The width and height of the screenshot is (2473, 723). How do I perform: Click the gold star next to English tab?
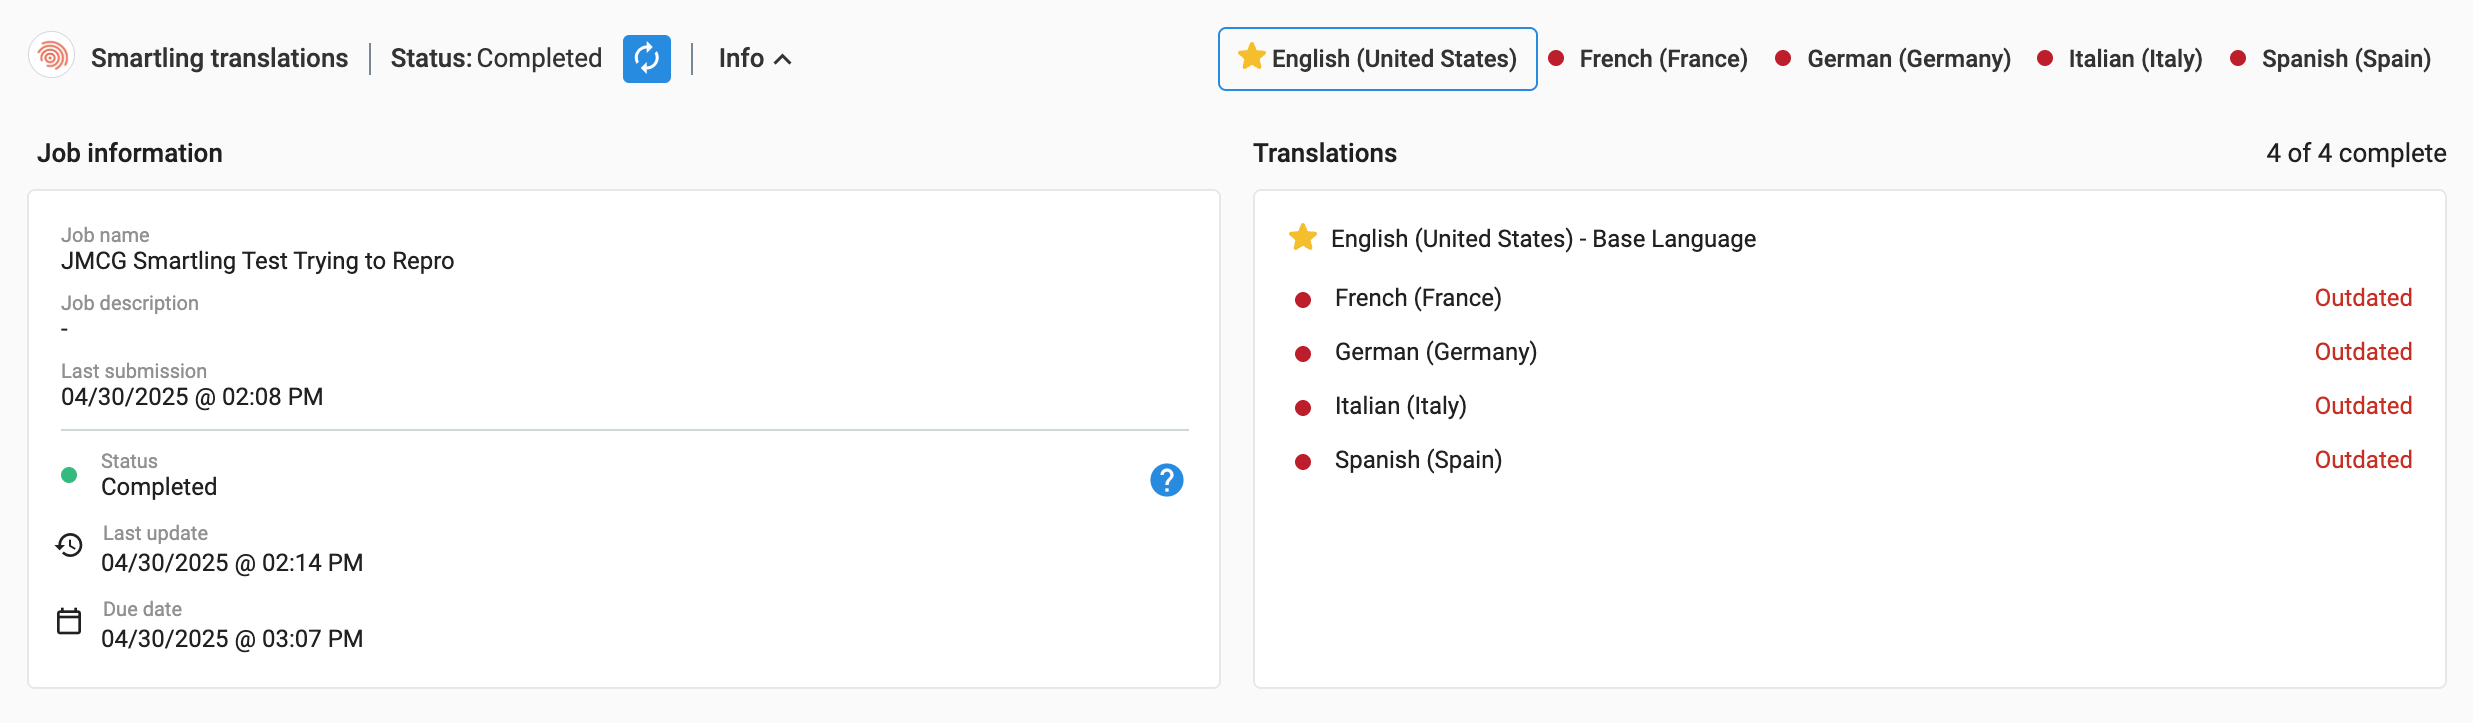point(1251,56)
